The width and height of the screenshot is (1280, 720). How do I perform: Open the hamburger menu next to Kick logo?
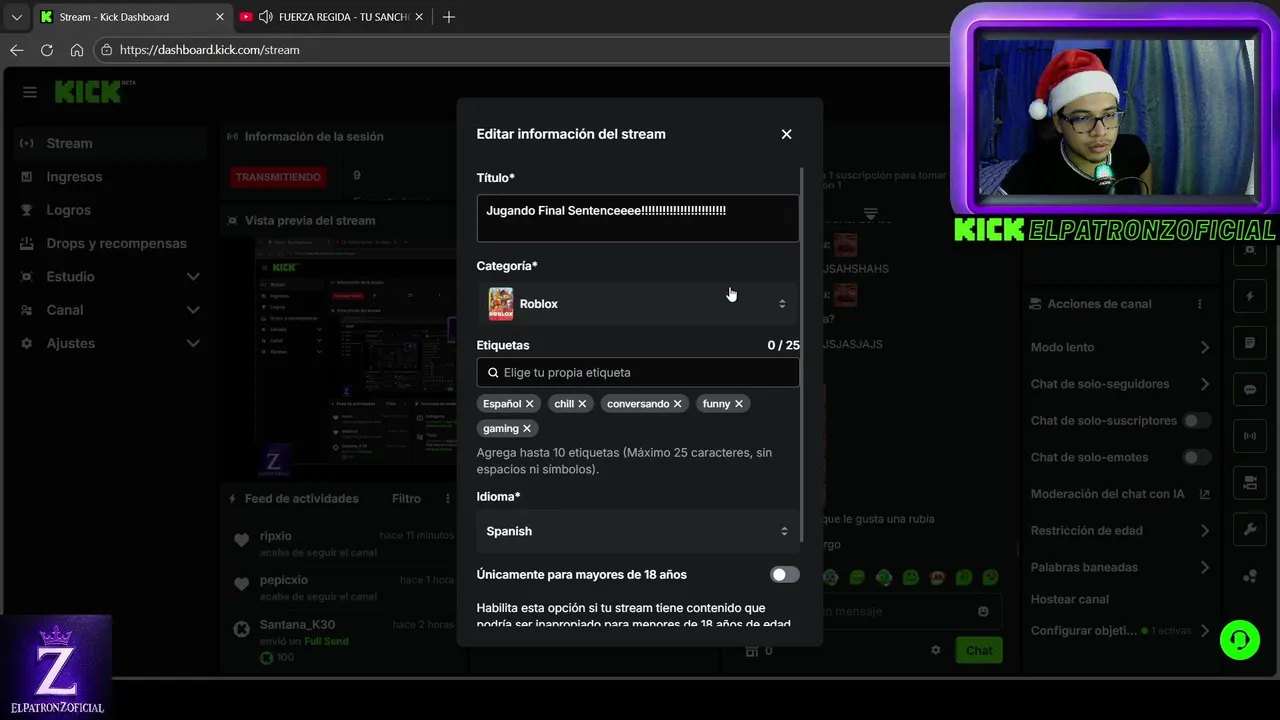(x=30, y=92)
